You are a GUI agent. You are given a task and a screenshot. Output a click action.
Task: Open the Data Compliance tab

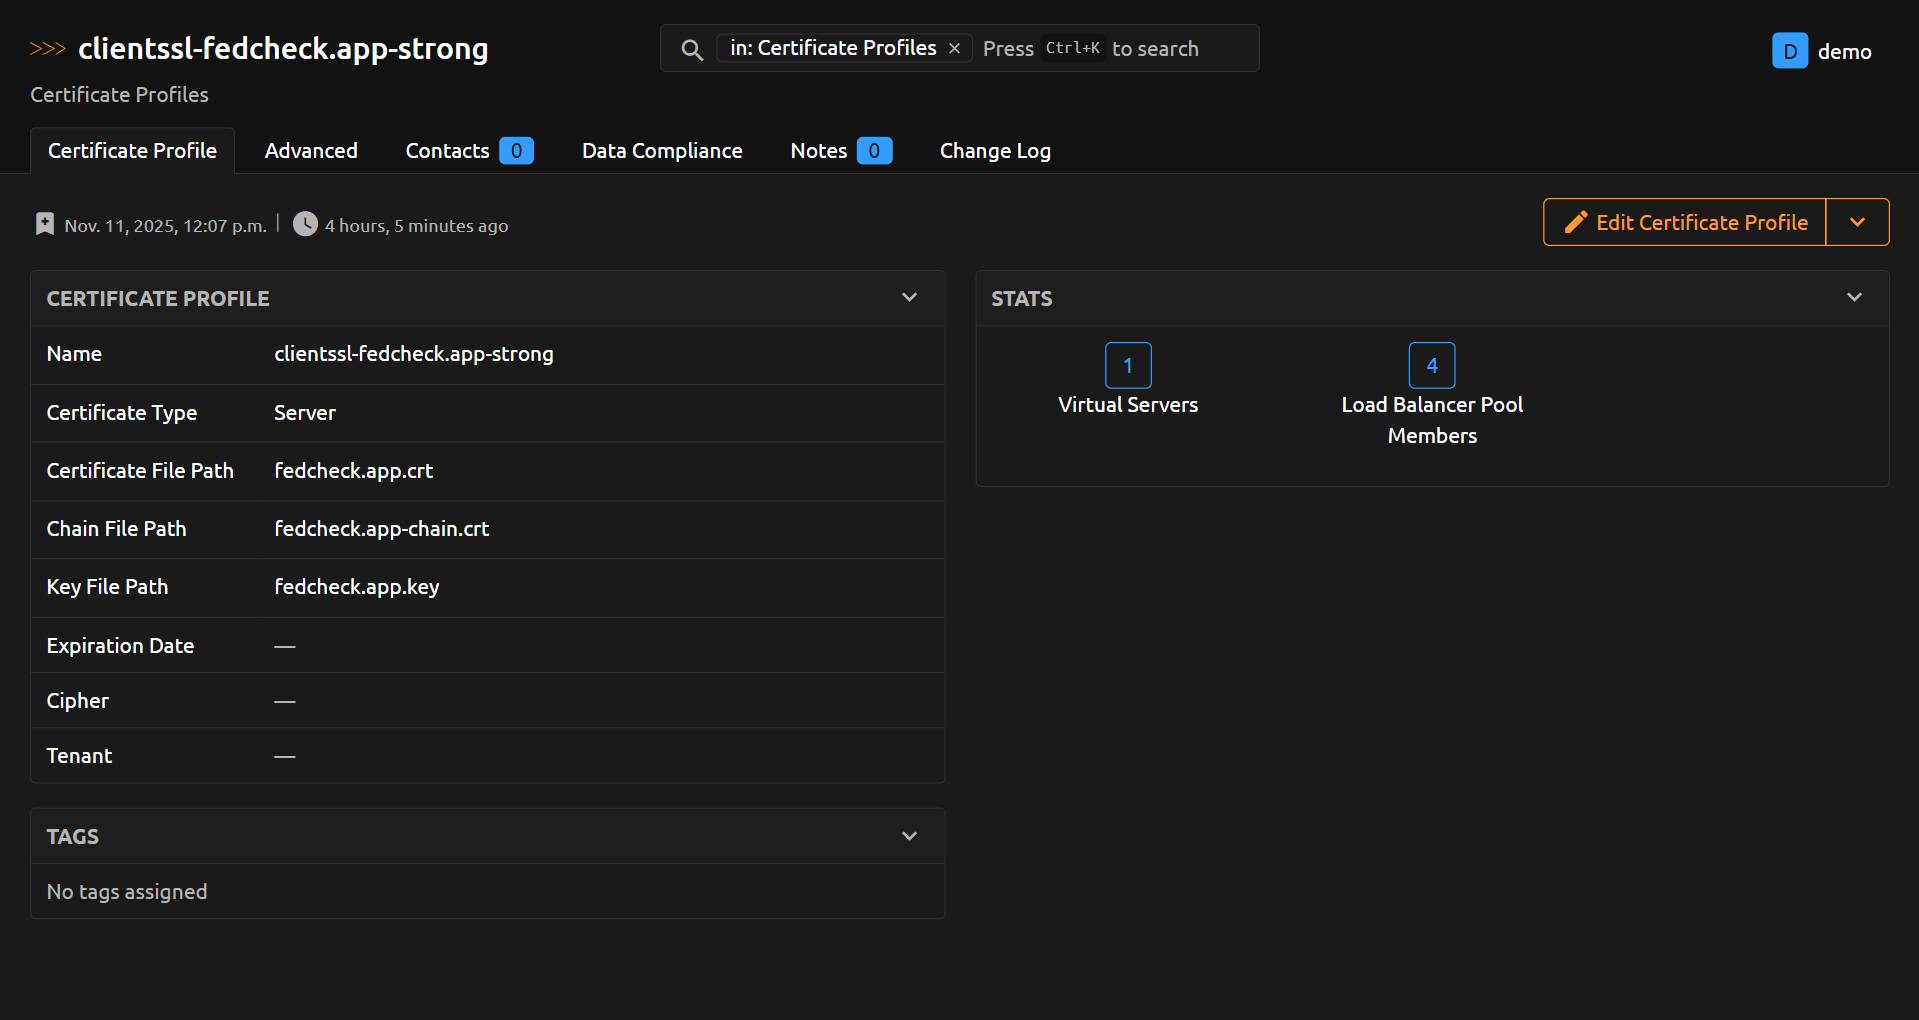[662, 151]
